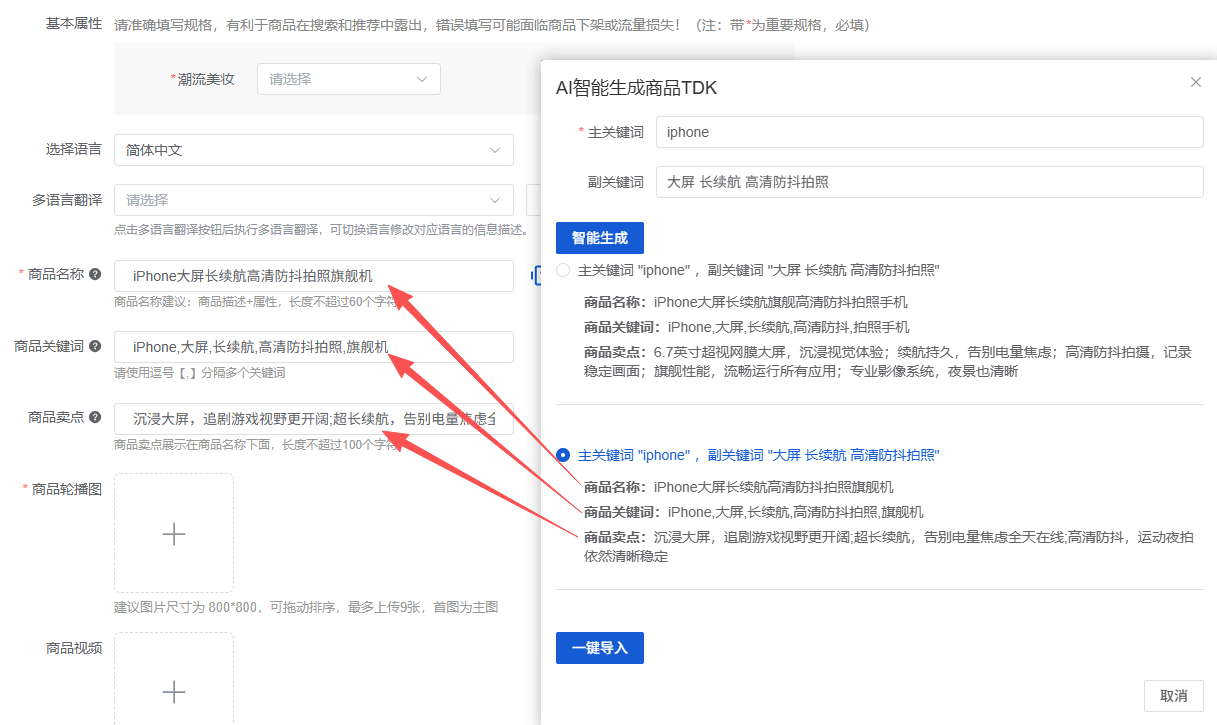Click into the 商品卖点 input field
Screen dimensions: 1217x725
point(314,419)
